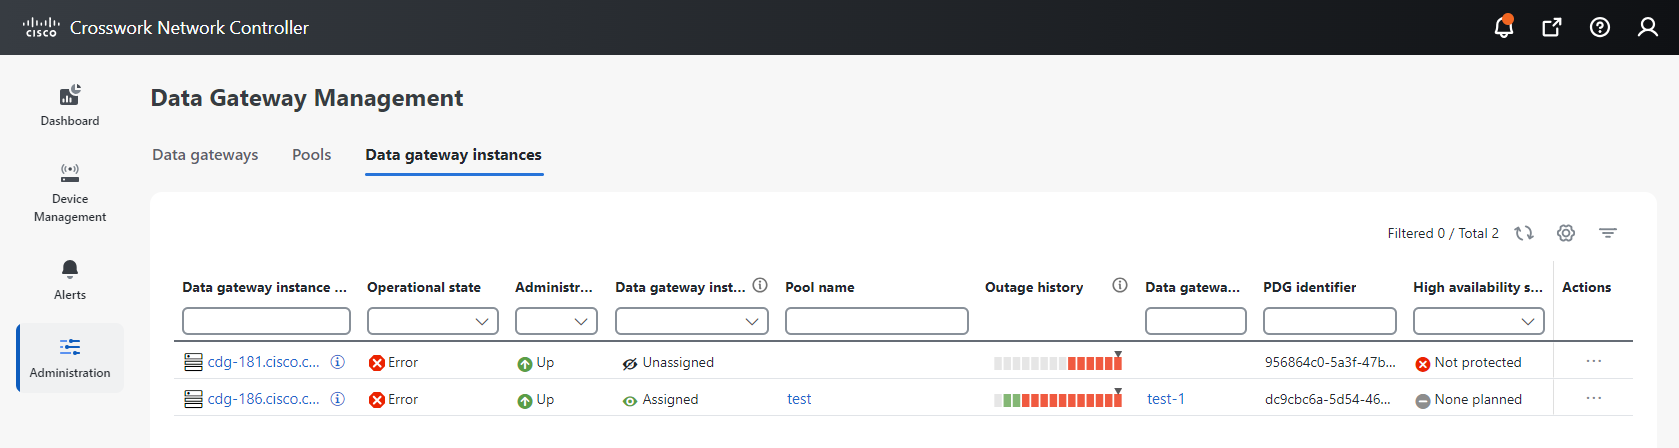The image size is (1679, 448).
Task: Click info icon beside cdg-186.cisco.c...
Action: pyautogui.click(x=338, y=399)
